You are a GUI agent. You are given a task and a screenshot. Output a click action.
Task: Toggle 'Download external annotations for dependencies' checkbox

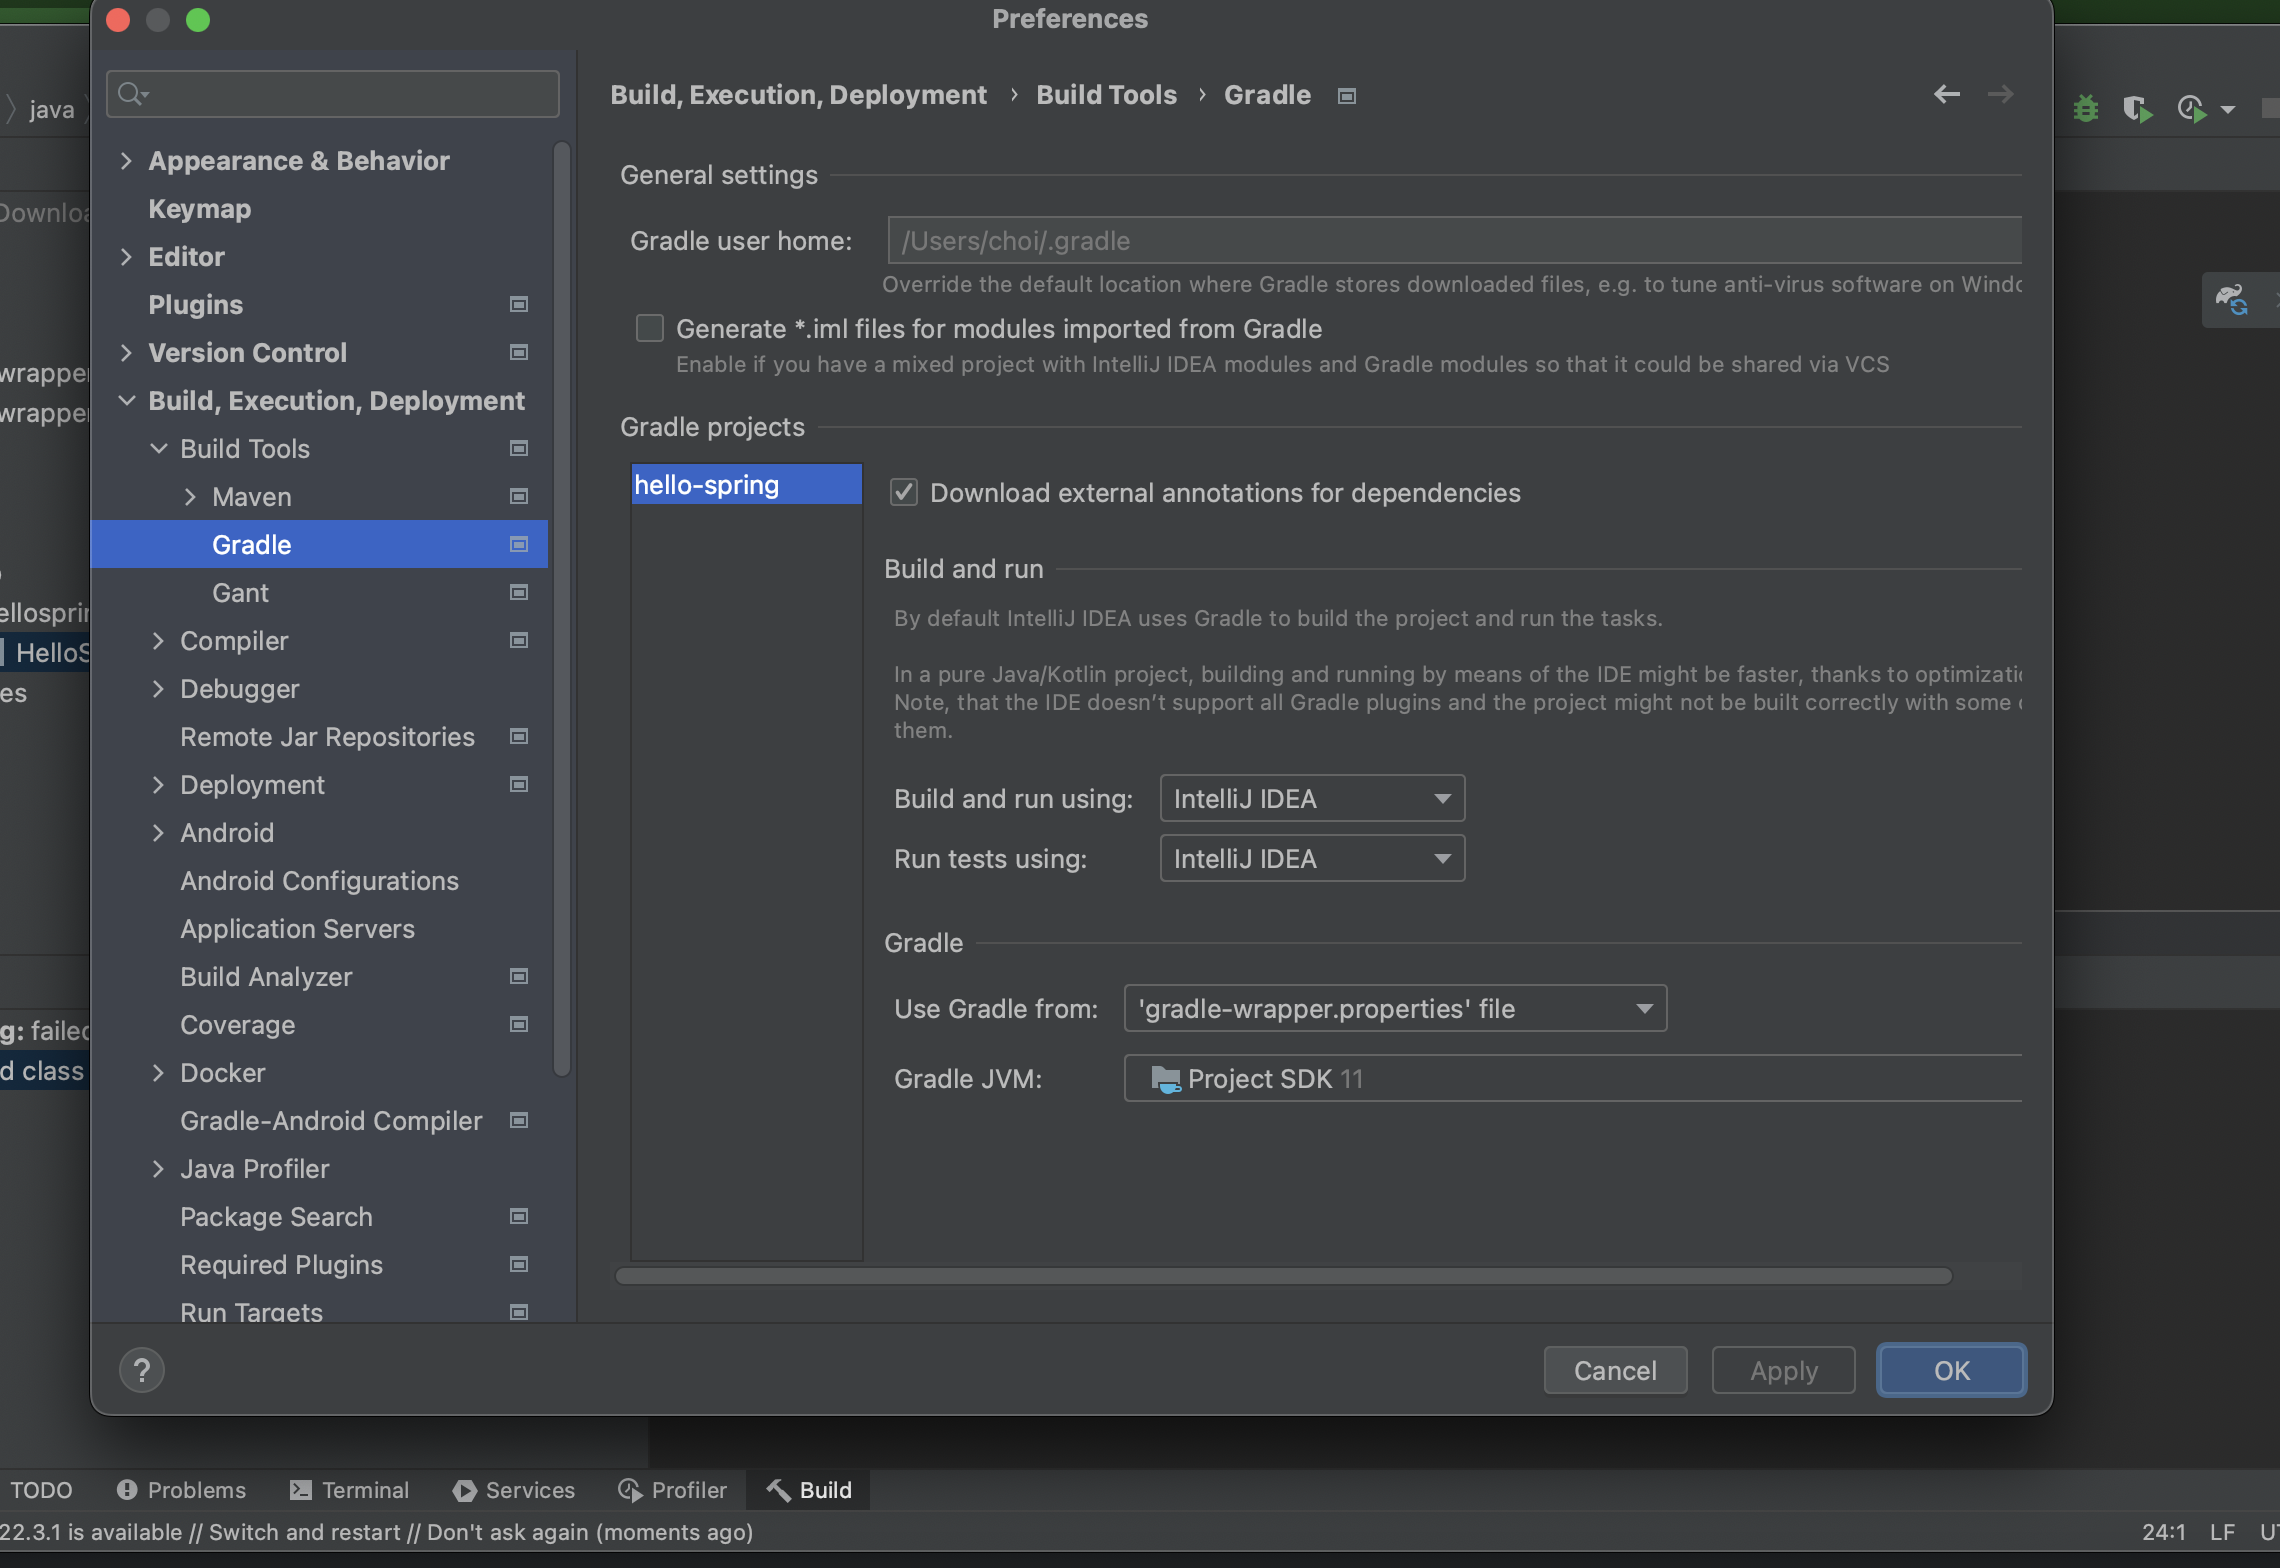[903, 490]
